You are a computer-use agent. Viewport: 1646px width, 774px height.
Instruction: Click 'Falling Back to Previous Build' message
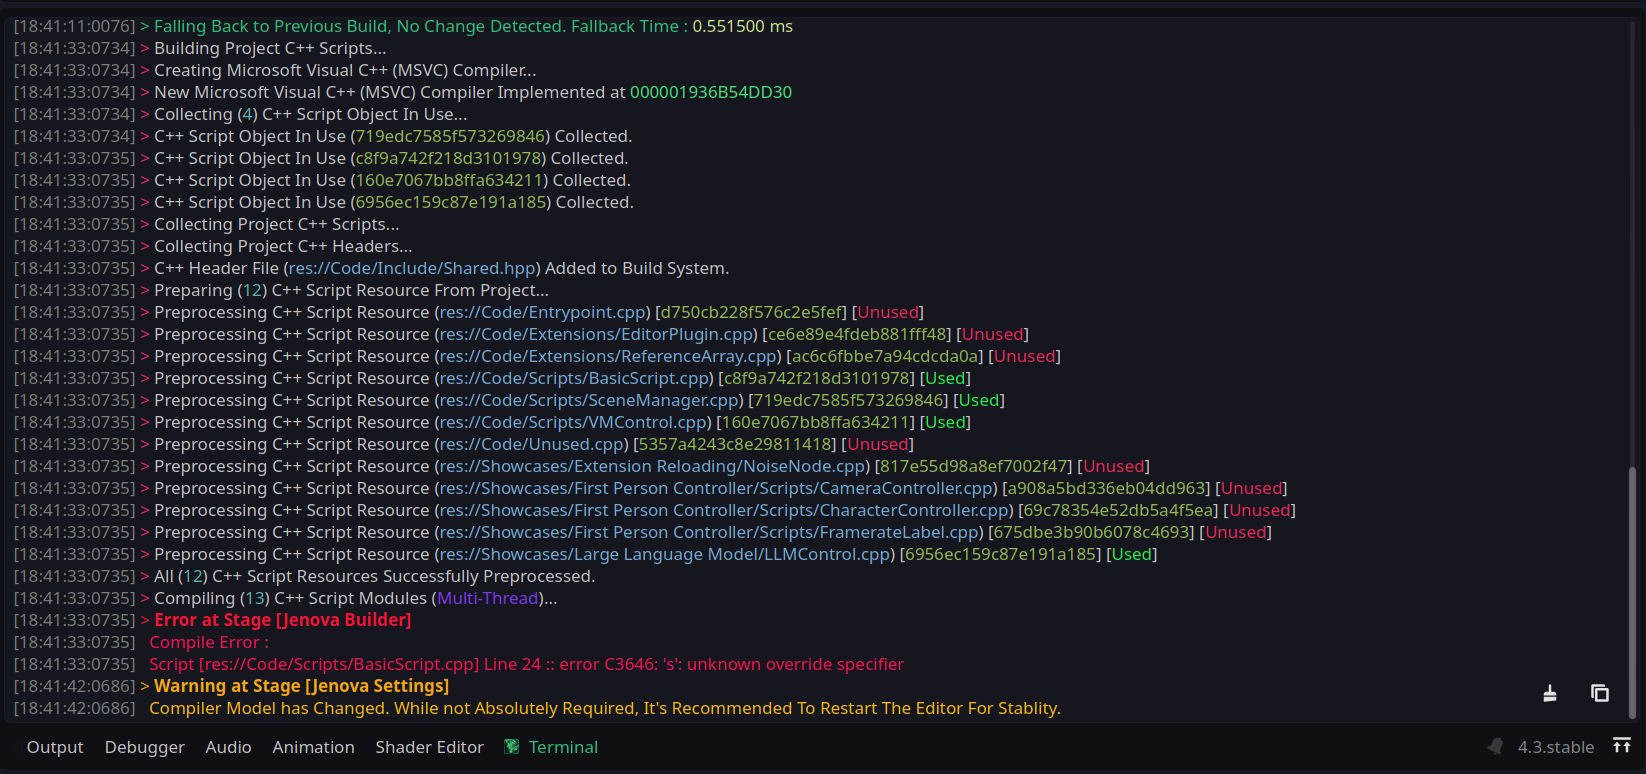(421, 26)
